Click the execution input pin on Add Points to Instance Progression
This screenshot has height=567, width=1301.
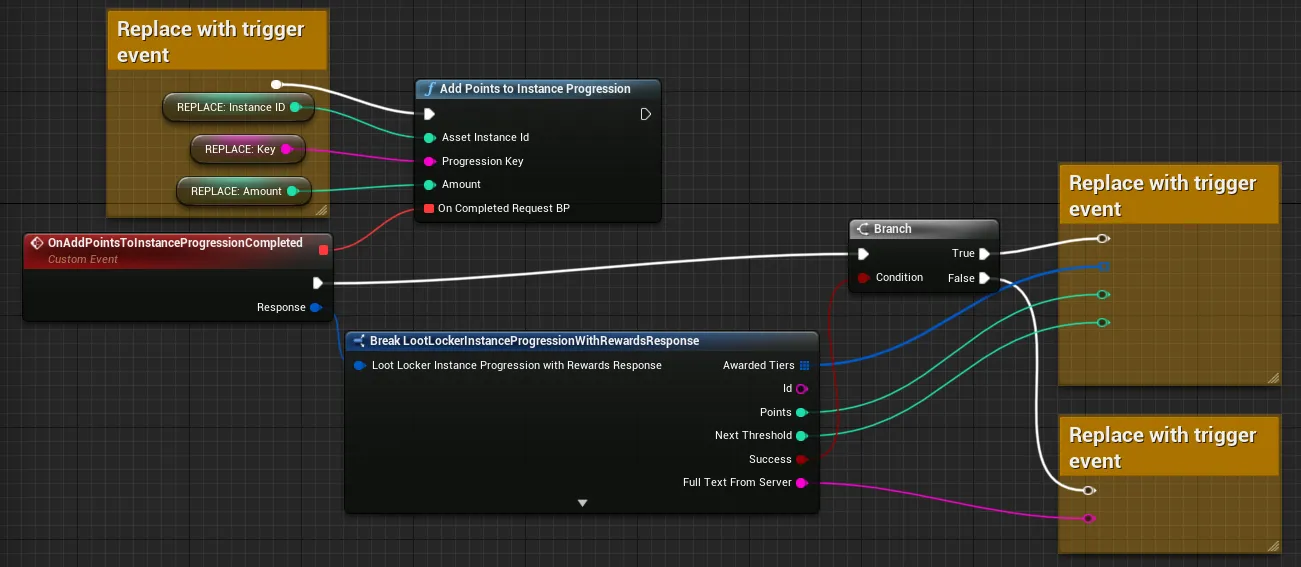(x=429, y=114)
